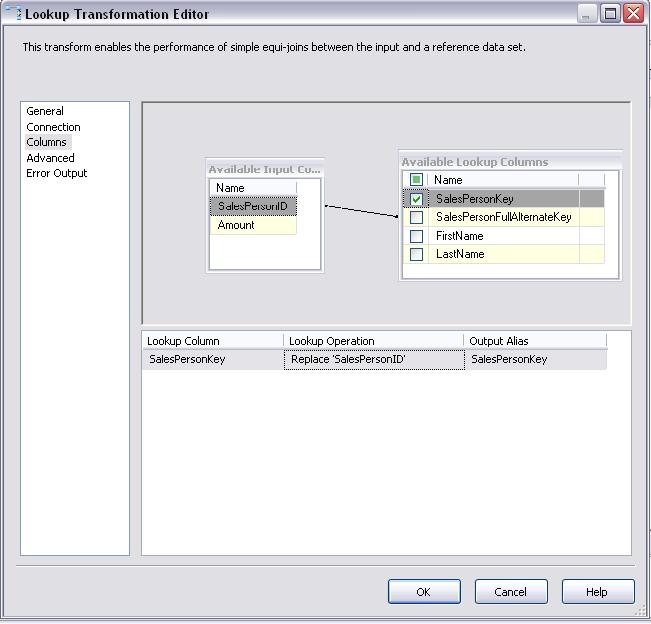Close the Lookup Transformation Editor dialog
651x624 pixels.
click(x=633, y=14)
